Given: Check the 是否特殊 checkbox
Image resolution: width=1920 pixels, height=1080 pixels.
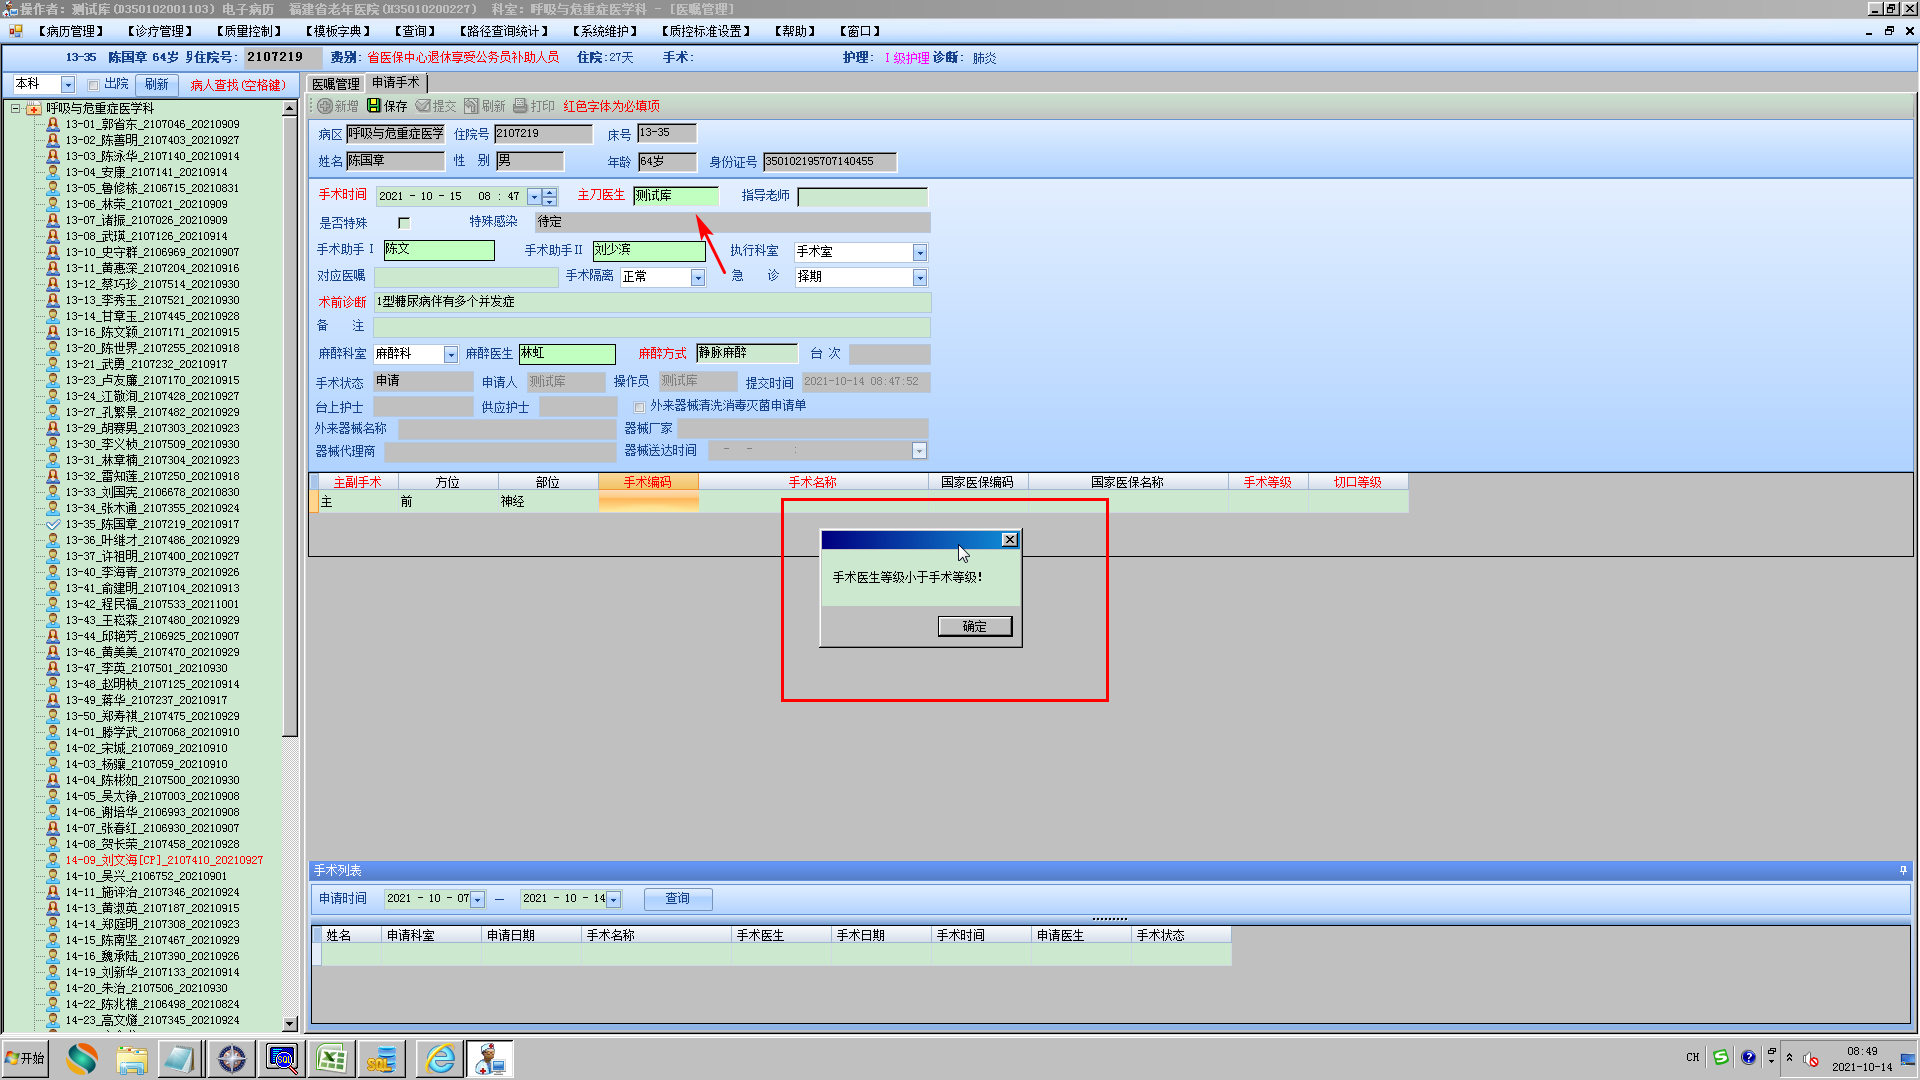Looking at the screenshot, I should click(404, 223).
